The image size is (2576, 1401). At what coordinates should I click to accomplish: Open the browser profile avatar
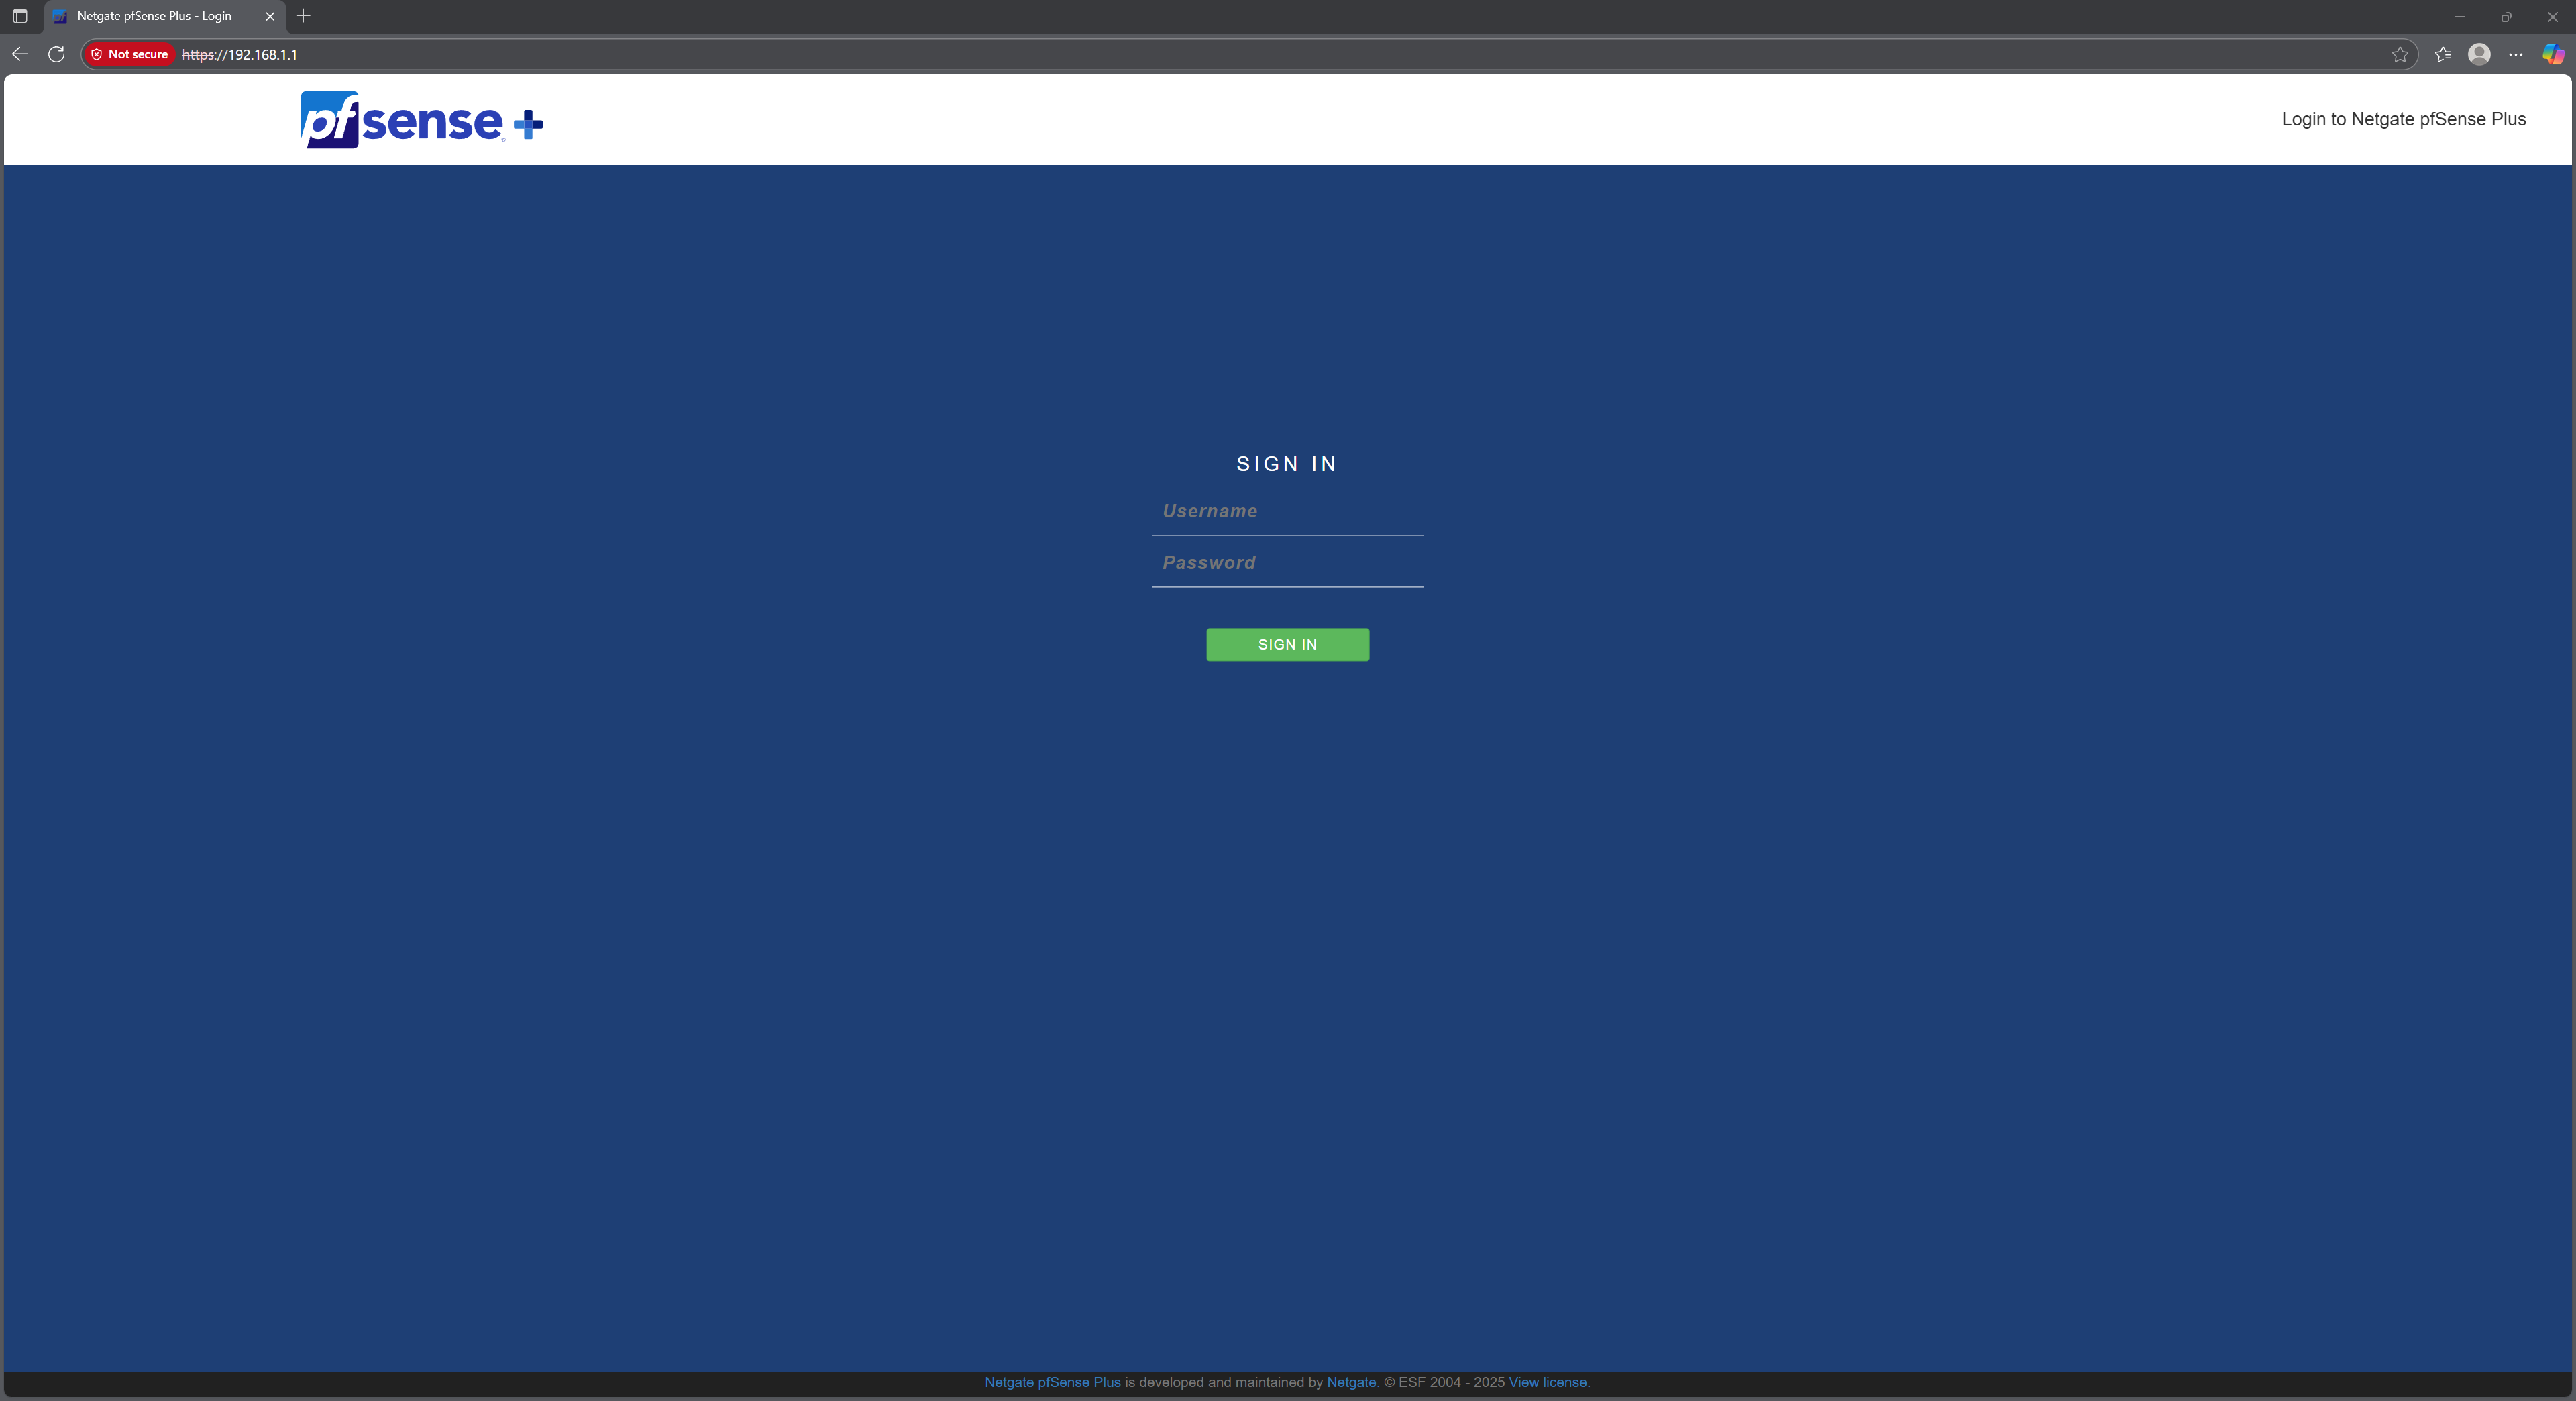click(2478, 54)
